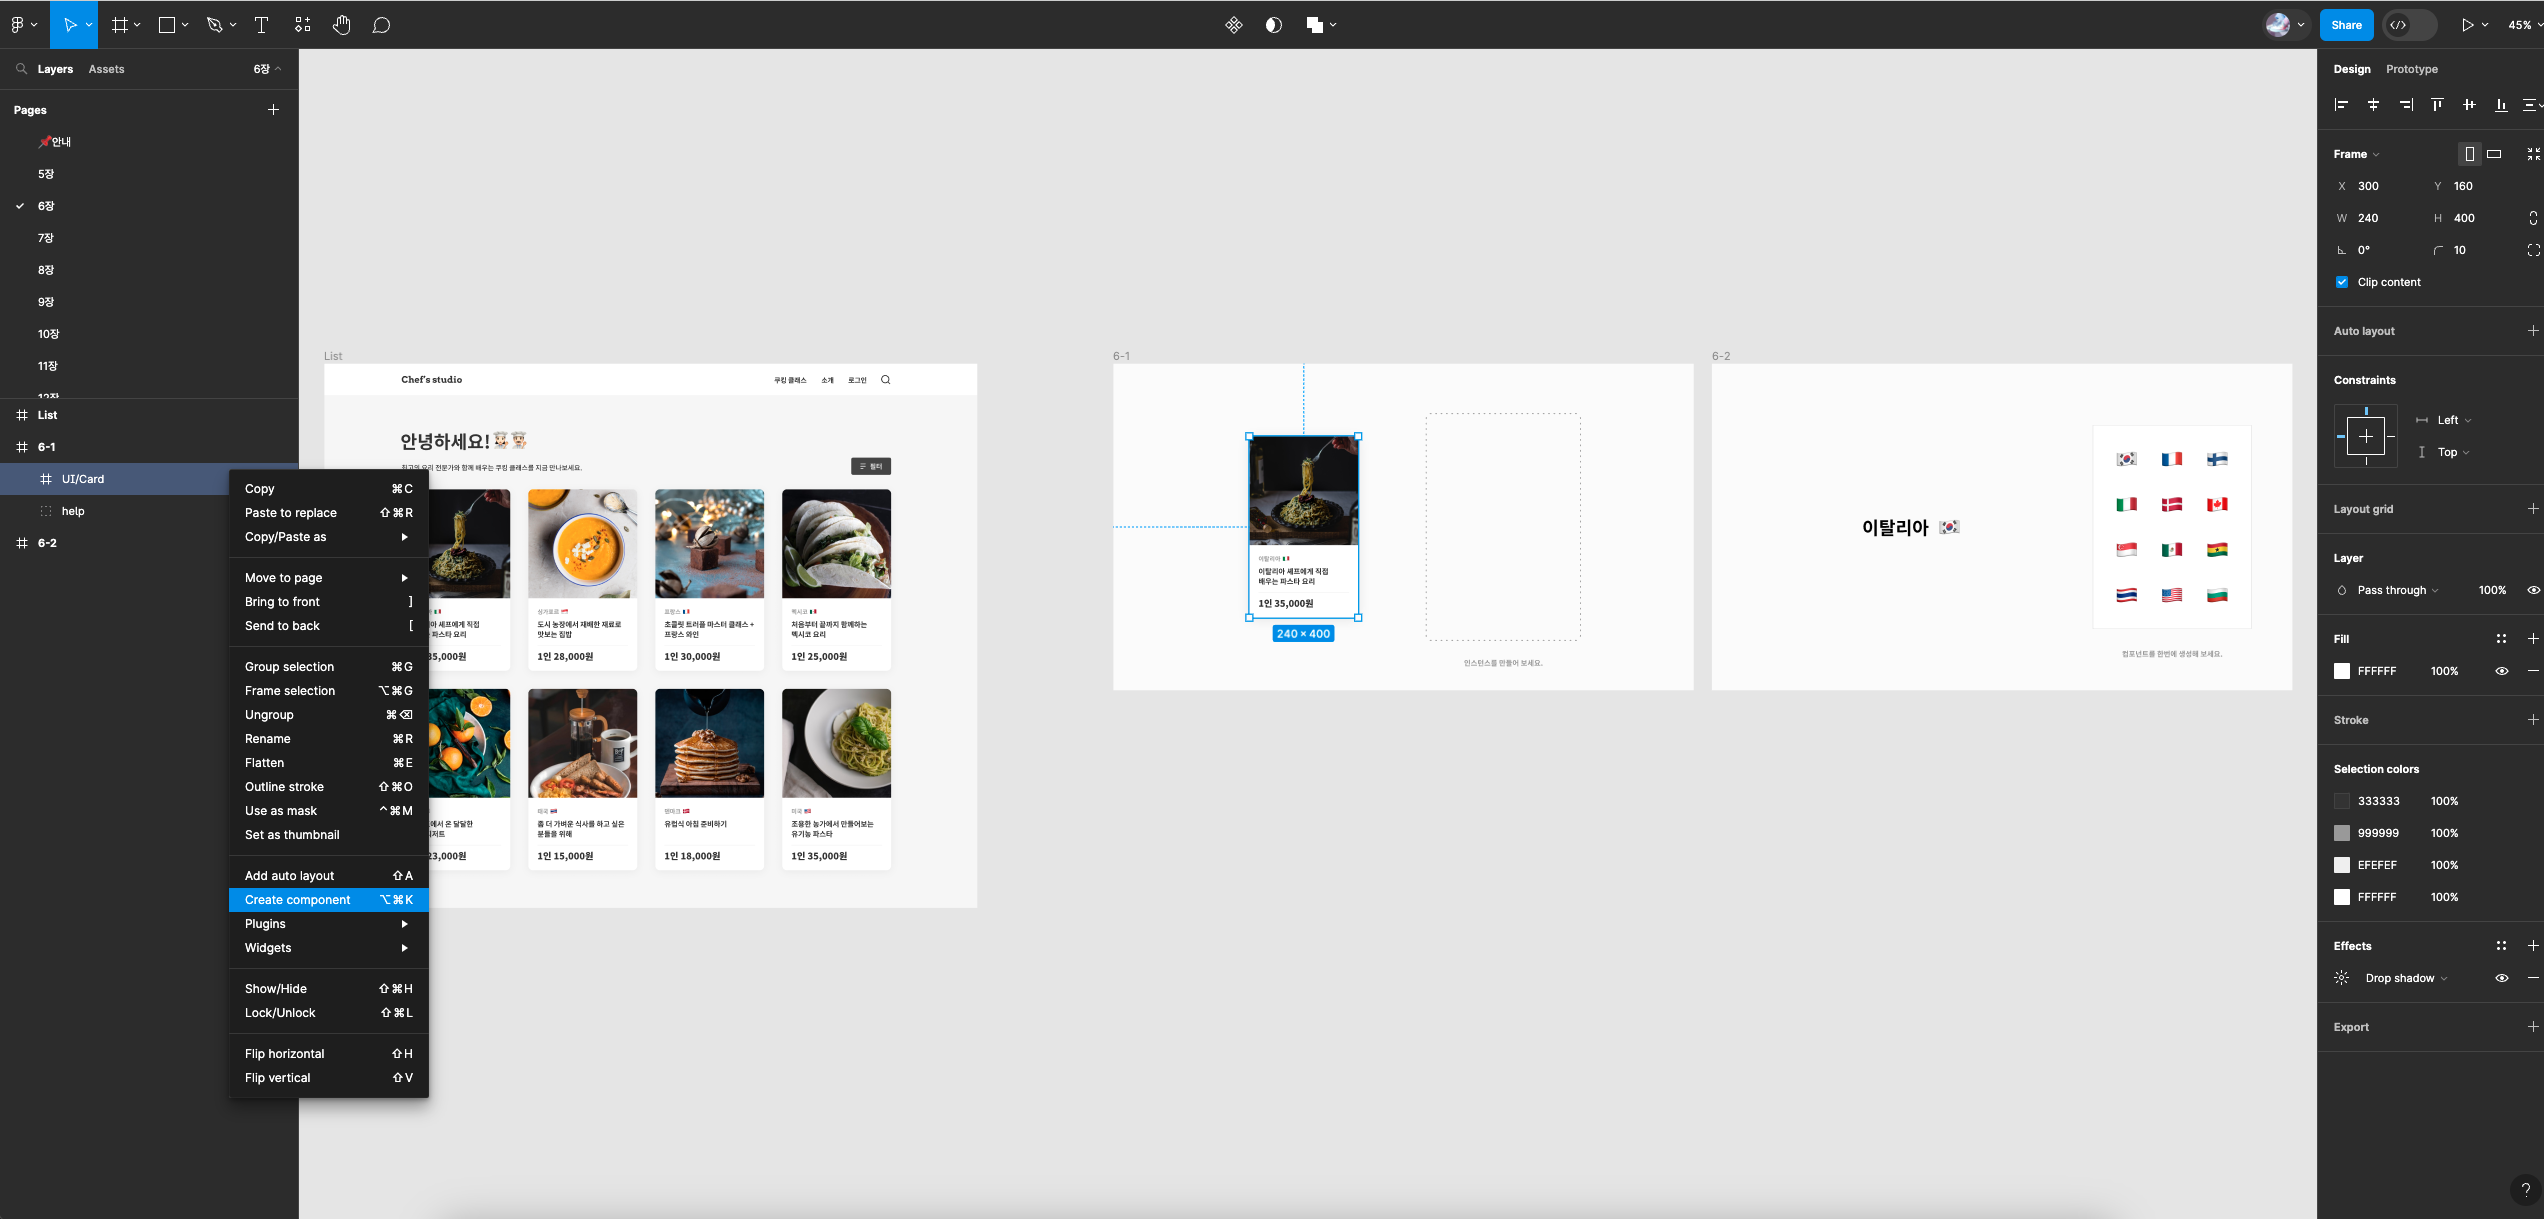Screen dimensions: 2544x1219
Task: Select the Comment tool
Action: pyautogui.click(x=381, y=25)
